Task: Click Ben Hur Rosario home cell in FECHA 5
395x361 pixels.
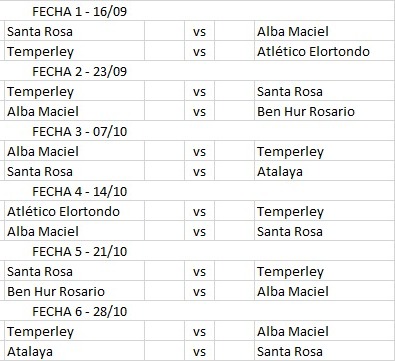Action: pos(75,291)
